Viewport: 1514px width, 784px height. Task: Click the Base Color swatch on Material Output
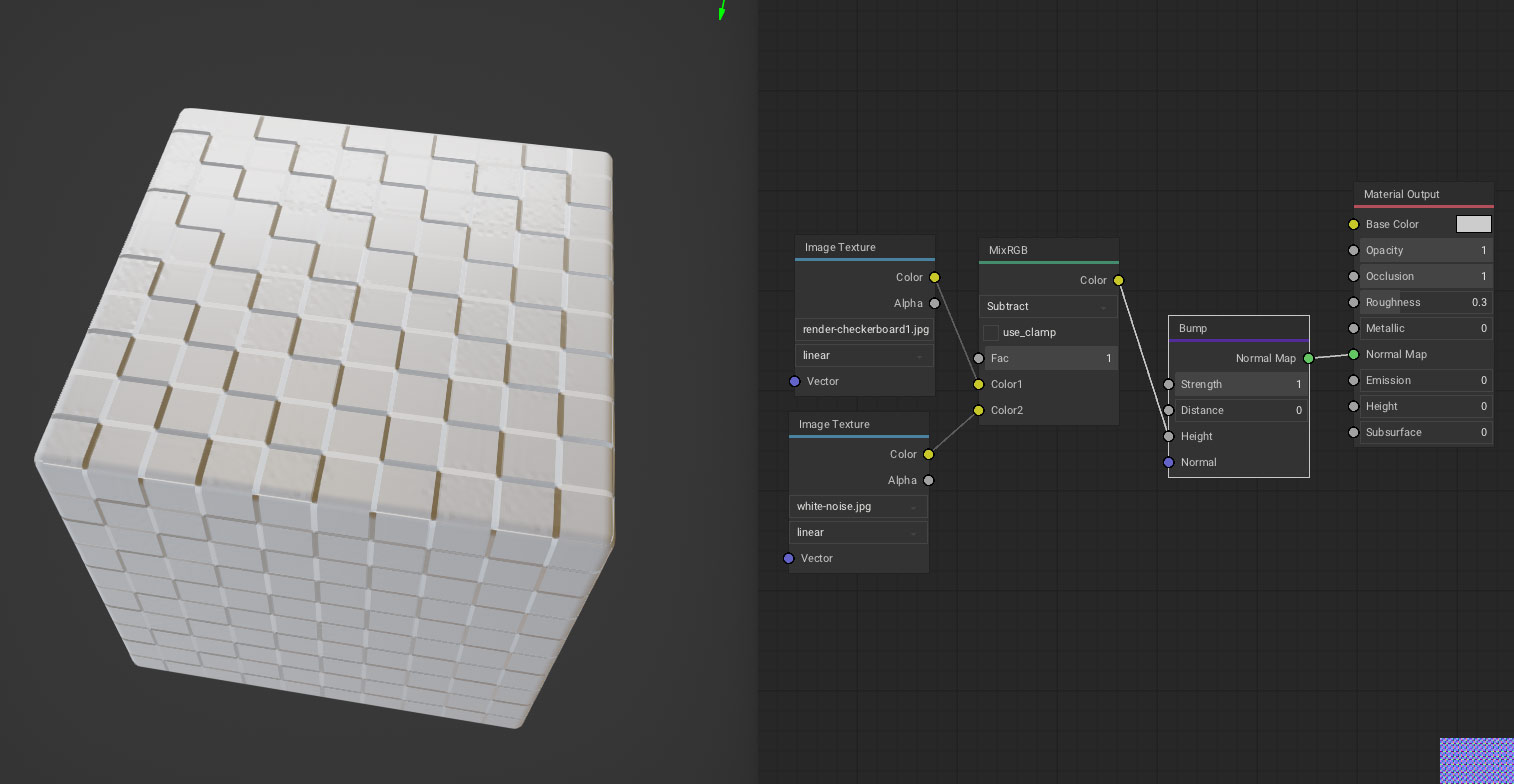1473,224
